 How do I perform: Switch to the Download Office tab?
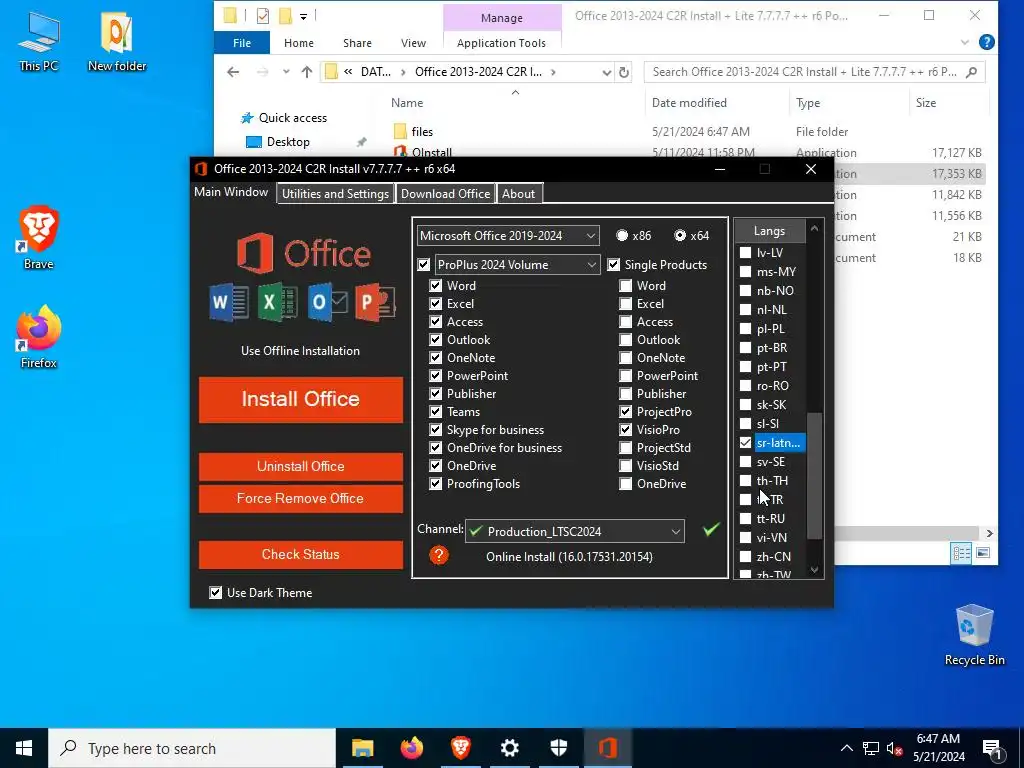445,193
